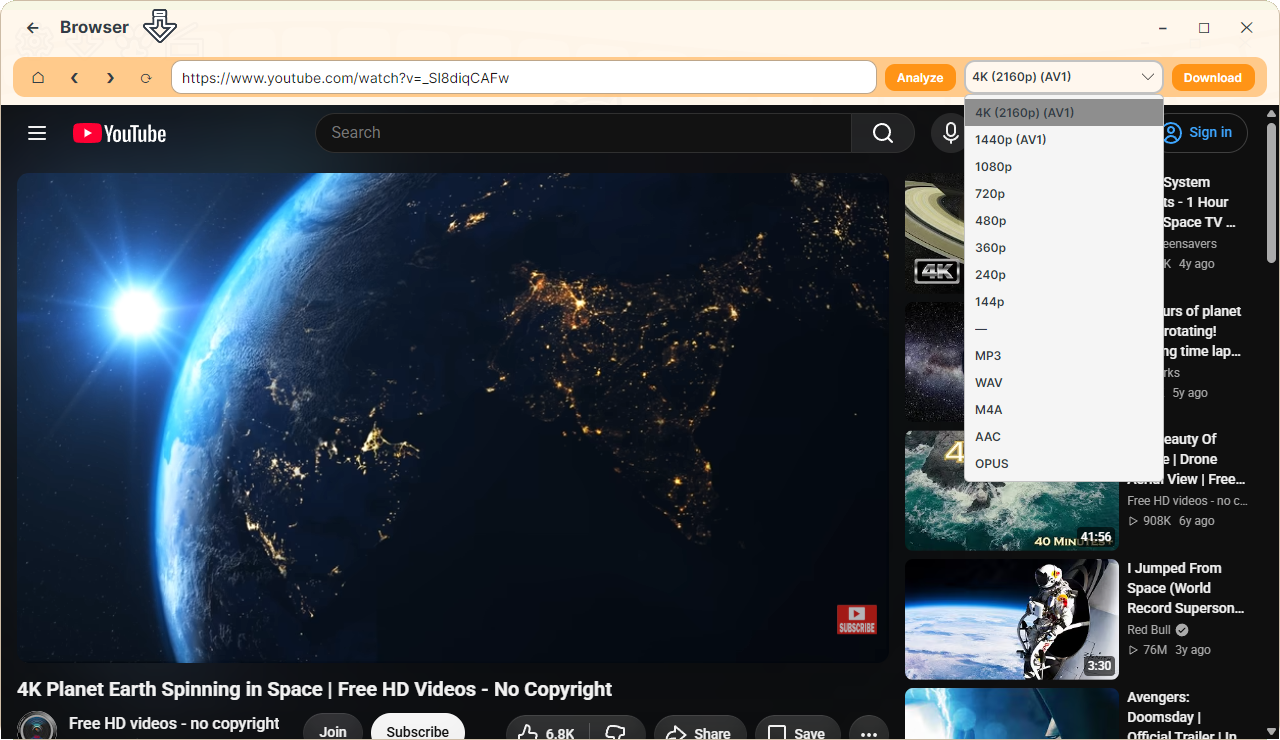
Task: Click the Red Bull channel name
Action: (1149, 630)
